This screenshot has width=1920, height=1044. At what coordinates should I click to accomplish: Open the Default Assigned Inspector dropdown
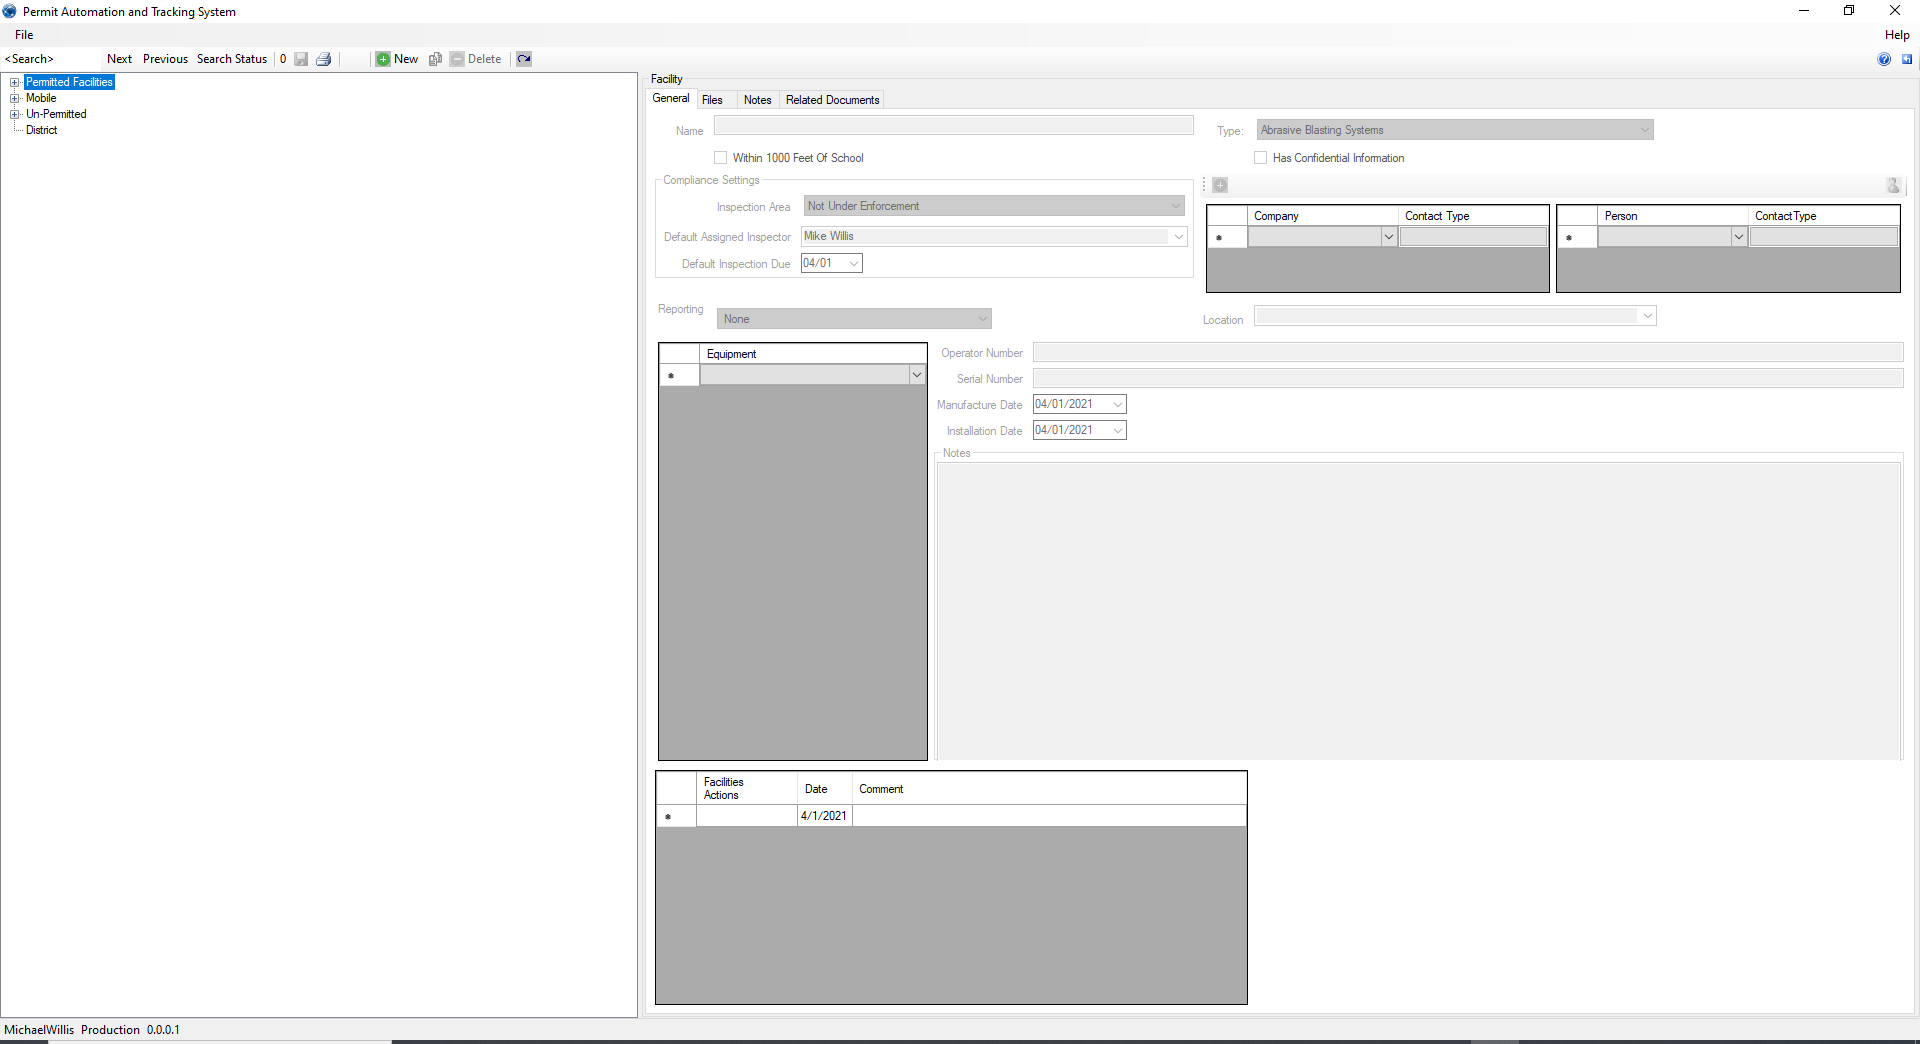(x=1178, y=236)
